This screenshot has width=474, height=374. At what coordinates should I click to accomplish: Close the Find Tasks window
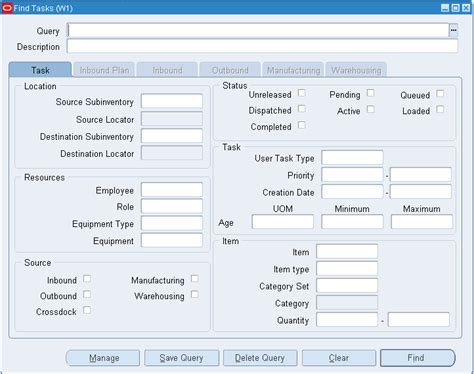click(466, 8)
